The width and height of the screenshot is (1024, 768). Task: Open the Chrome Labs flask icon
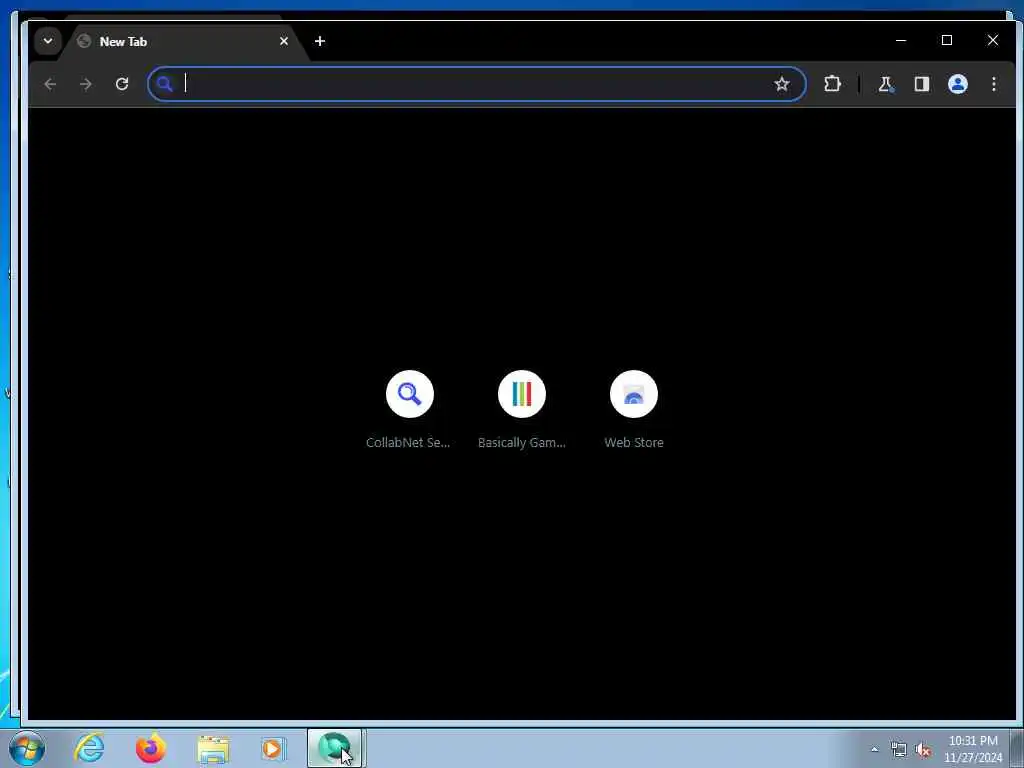(885, 84)
